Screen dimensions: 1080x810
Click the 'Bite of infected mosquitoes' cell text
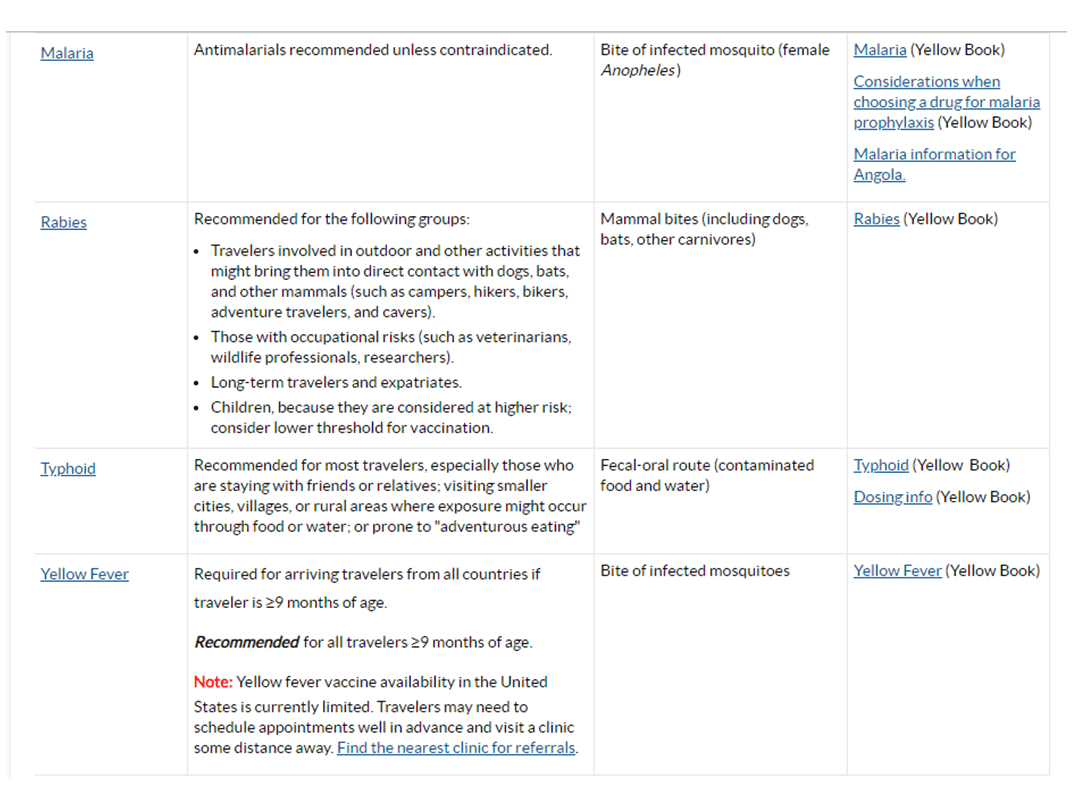tap(695, 570)
